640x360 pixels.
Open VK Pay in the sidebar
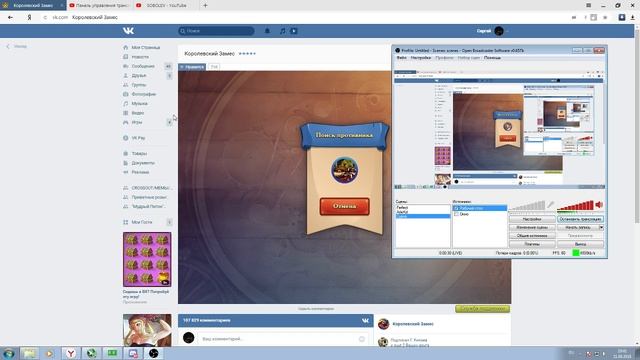click(138, 138)
